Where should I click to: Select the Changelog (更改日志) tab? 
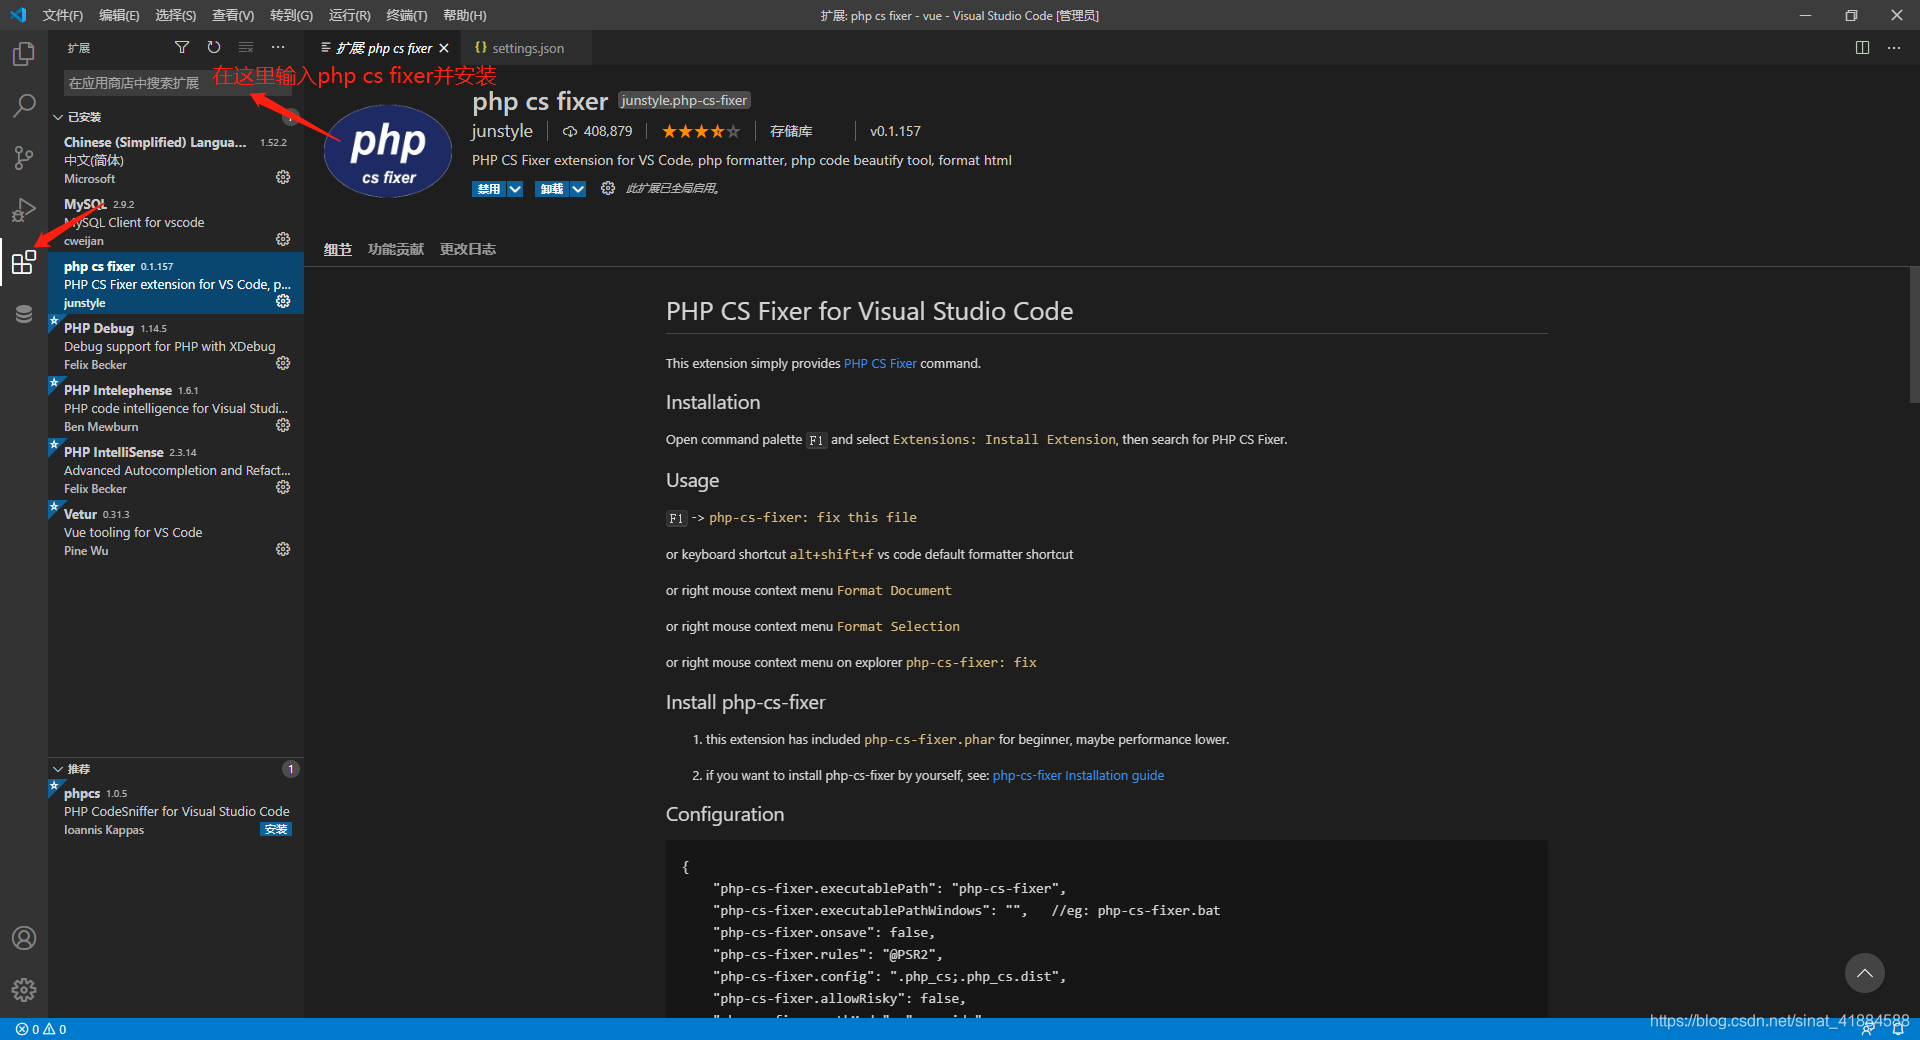pyautogui.click(x=468, y=249)
